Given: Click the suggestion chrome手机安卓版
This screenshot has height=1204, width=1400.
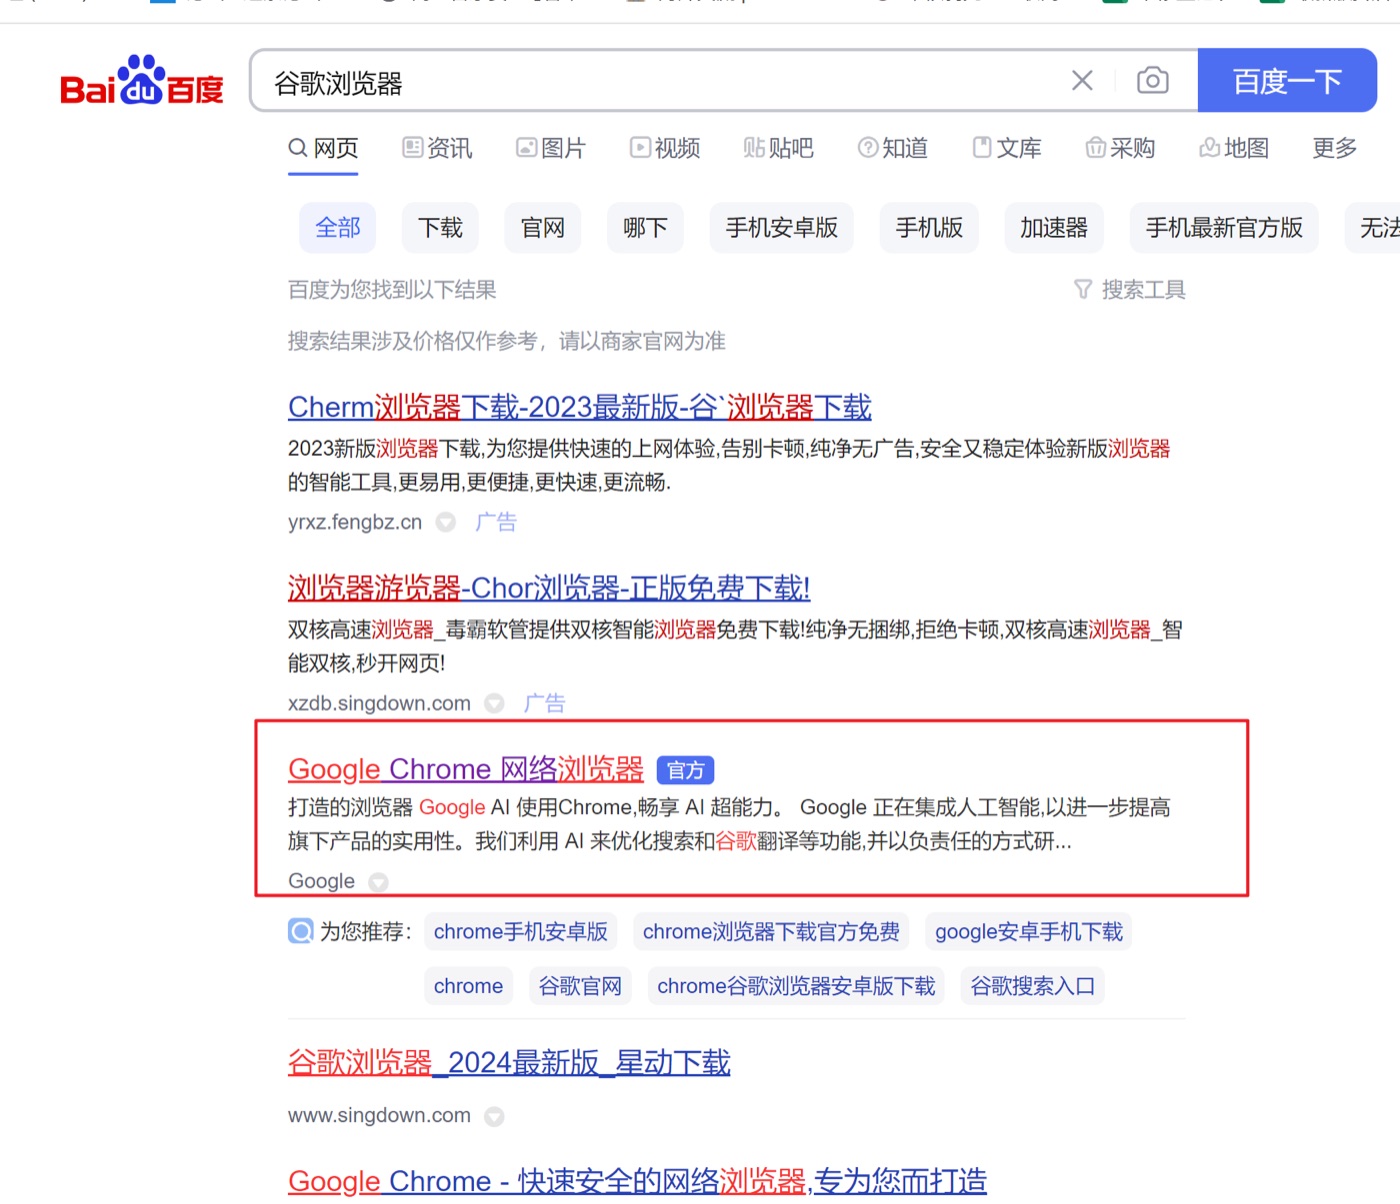Looking at the screenshot, I should 521,932.
